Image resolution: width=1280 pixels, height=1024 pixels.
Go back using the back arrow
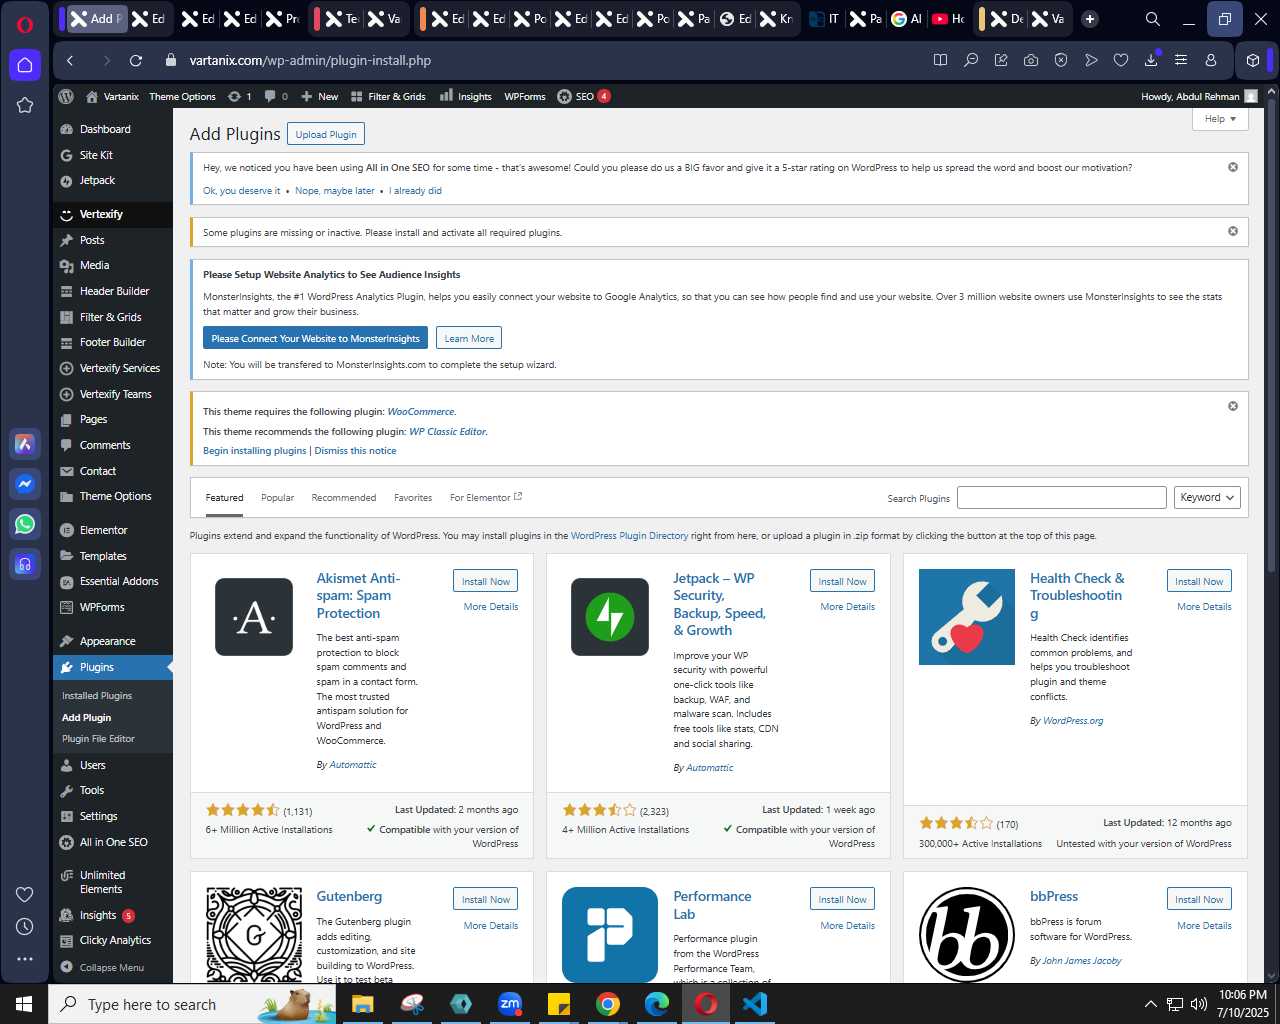point(70,60)
